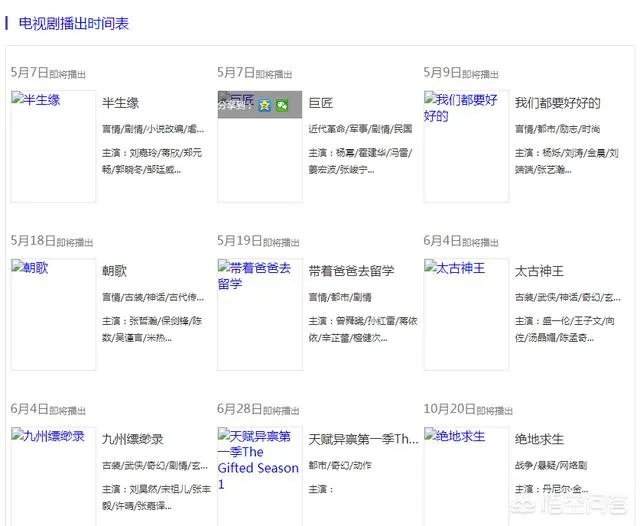The width and height of the screenshot is (640, 526).
Task: Click the 天赋异禀第一季Th... title link
Action: [363, 439]
